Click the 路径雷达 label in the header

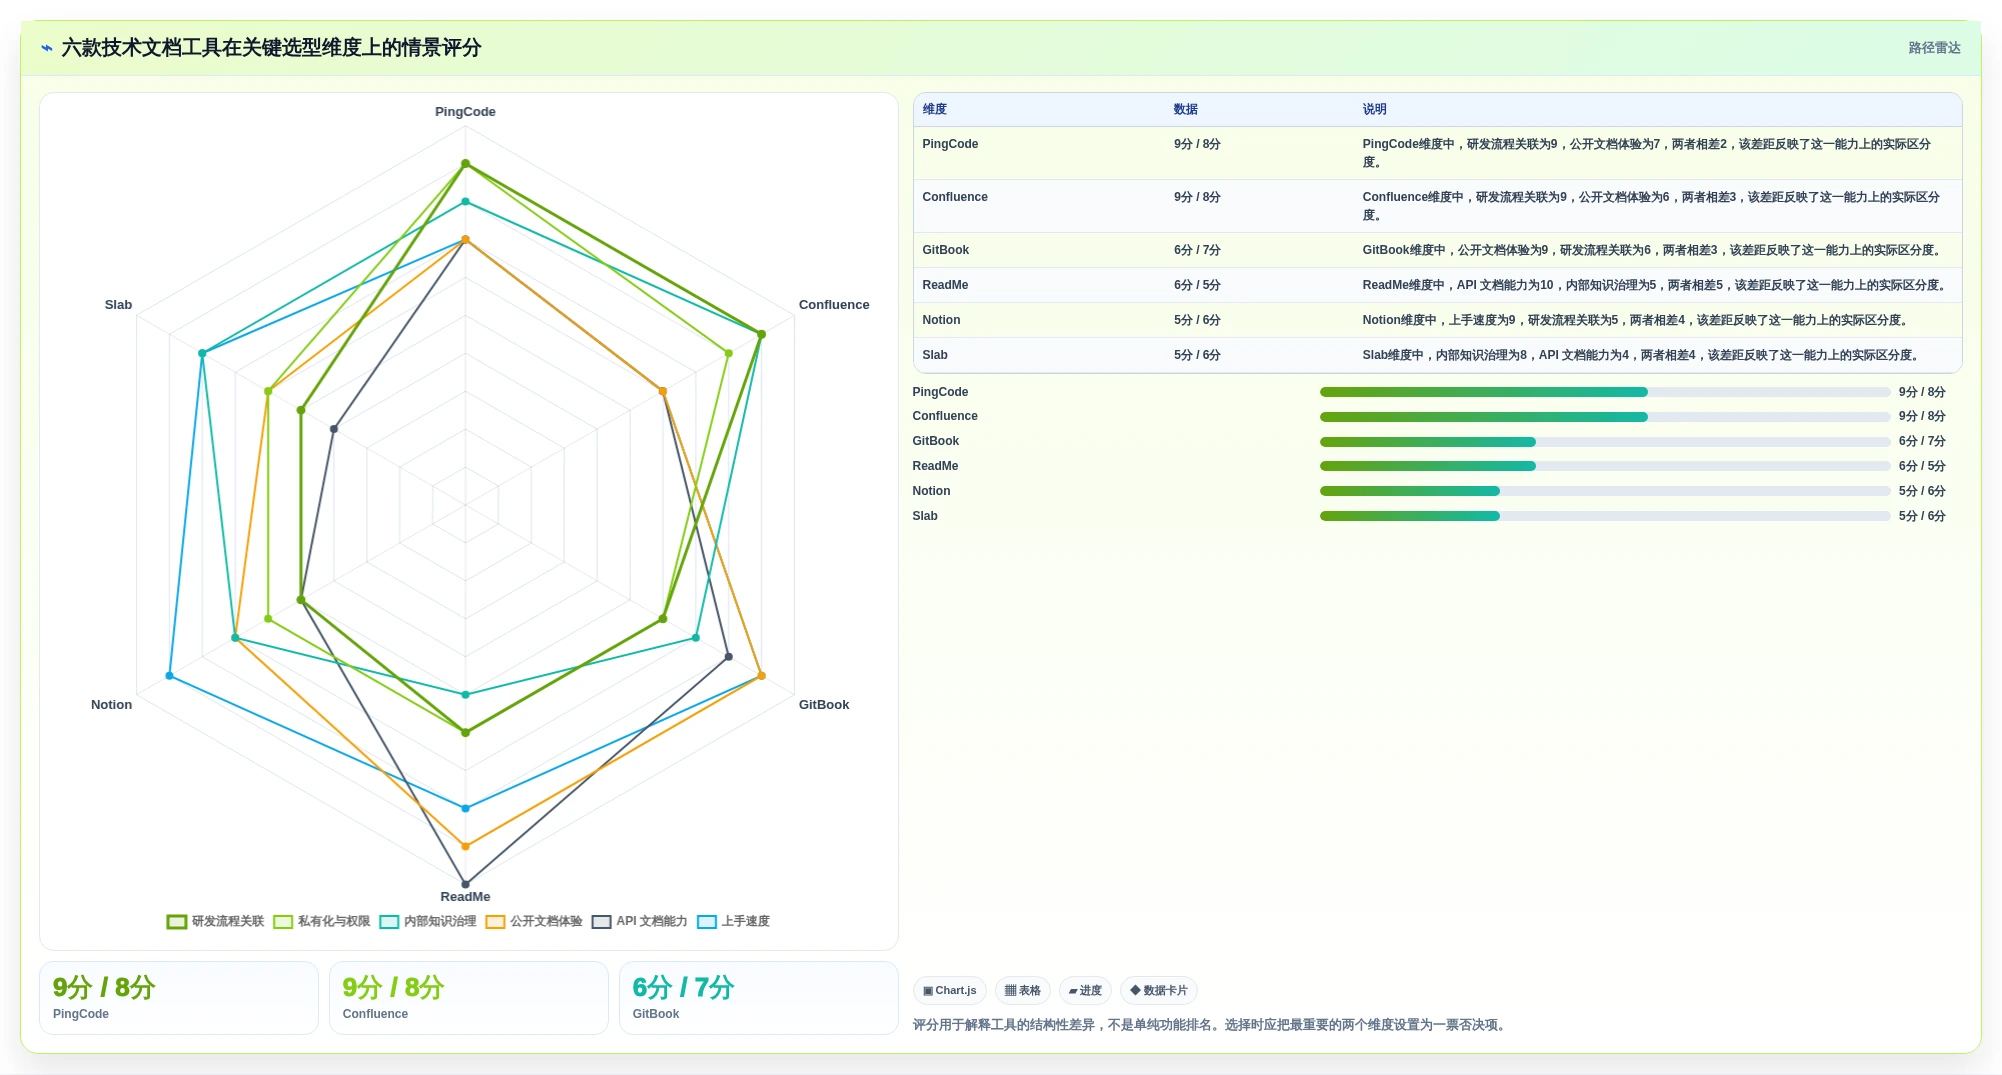pos(1934,48)
